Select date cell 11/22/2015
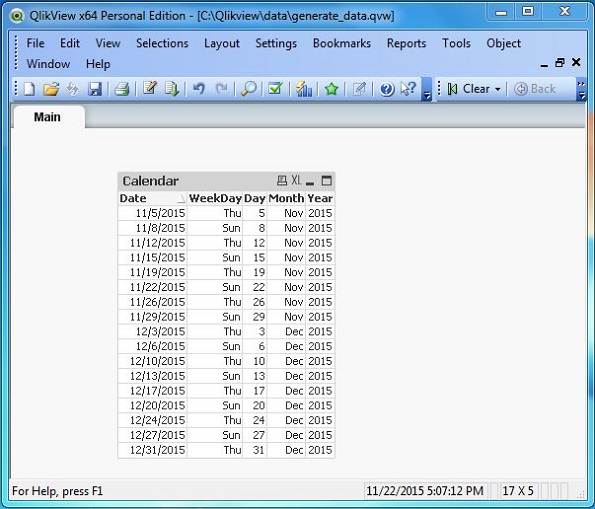Screen dimensions: 595x509 point(152,287)
